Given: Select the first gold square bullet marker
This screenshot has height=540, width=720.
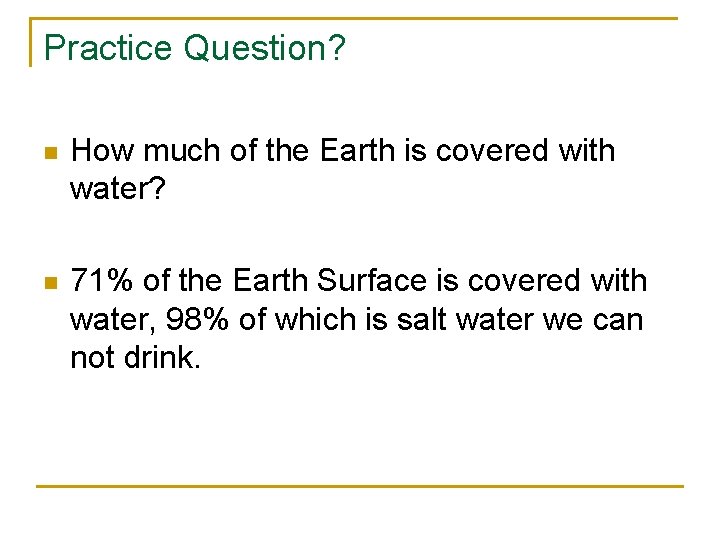Looking at the screenshot, I should pos(51,152).
